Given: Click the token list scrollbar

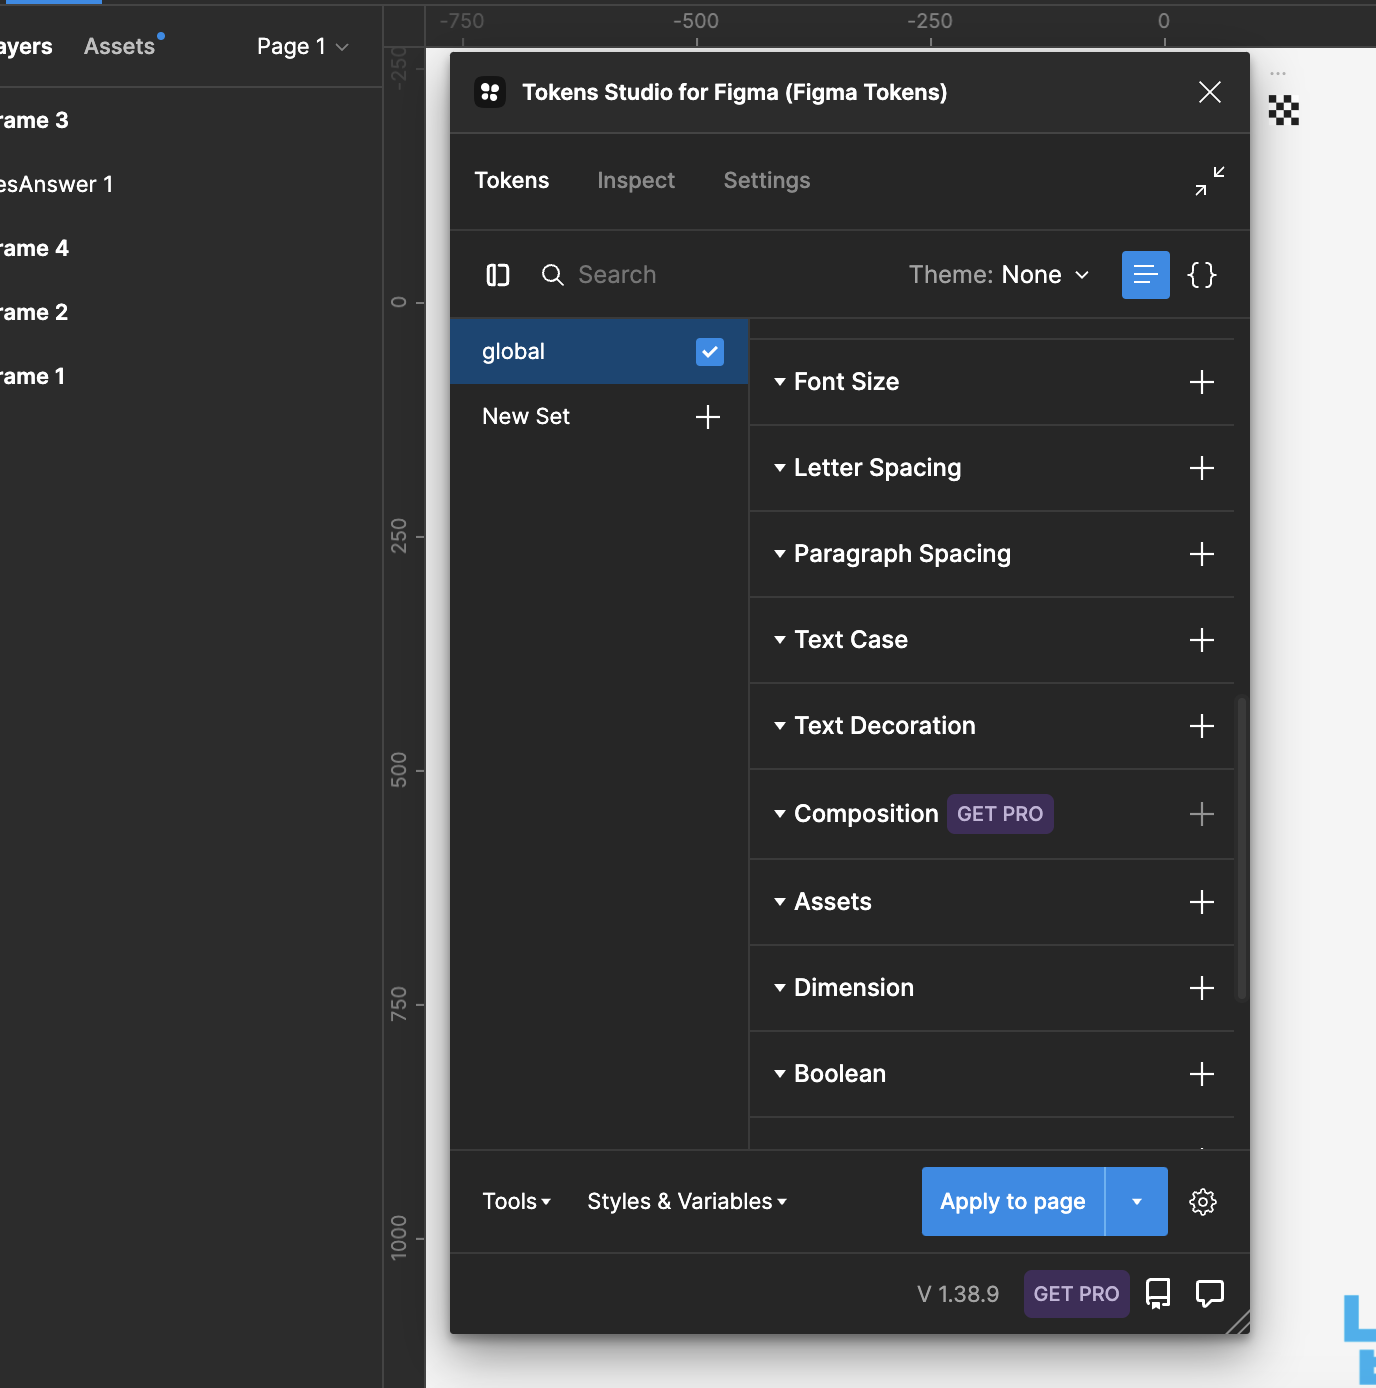Looking at the screenshot, I should click(x=1242, y=848).
